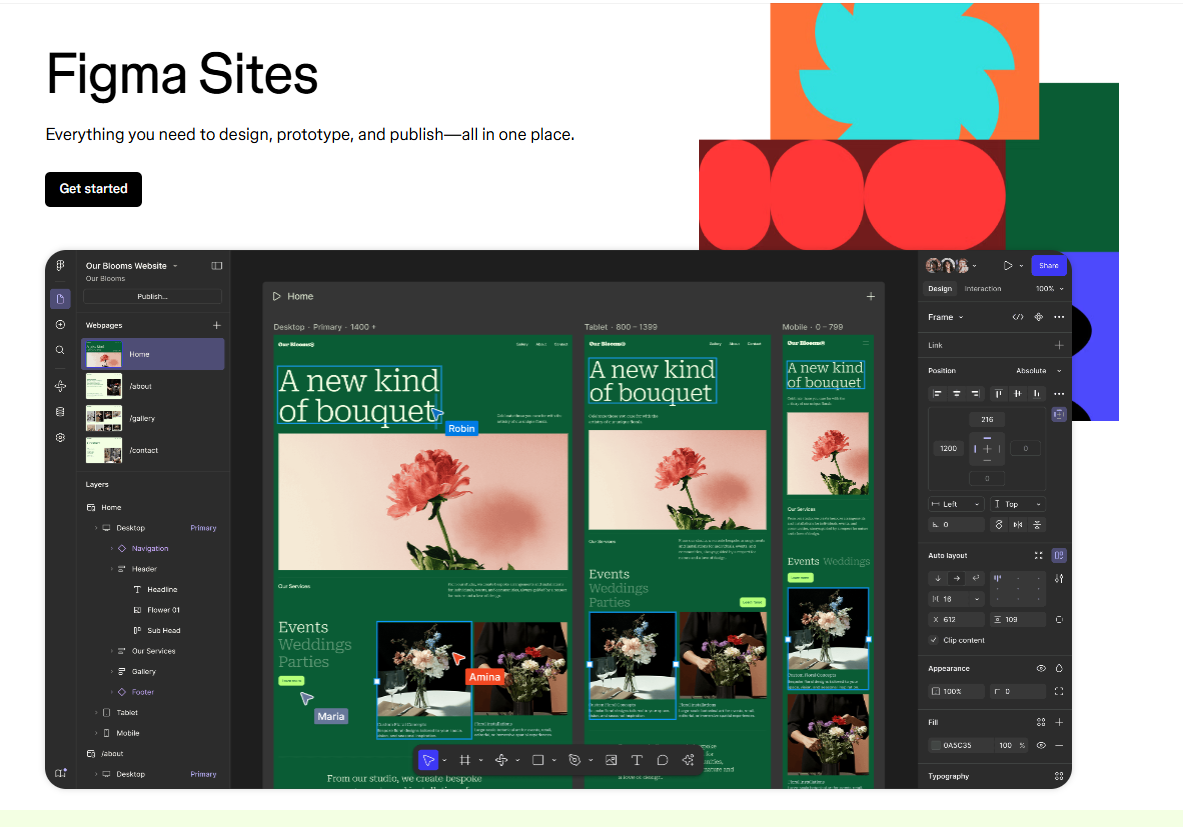Click the Publish button
1183x827 pixels.
[152, 297]
